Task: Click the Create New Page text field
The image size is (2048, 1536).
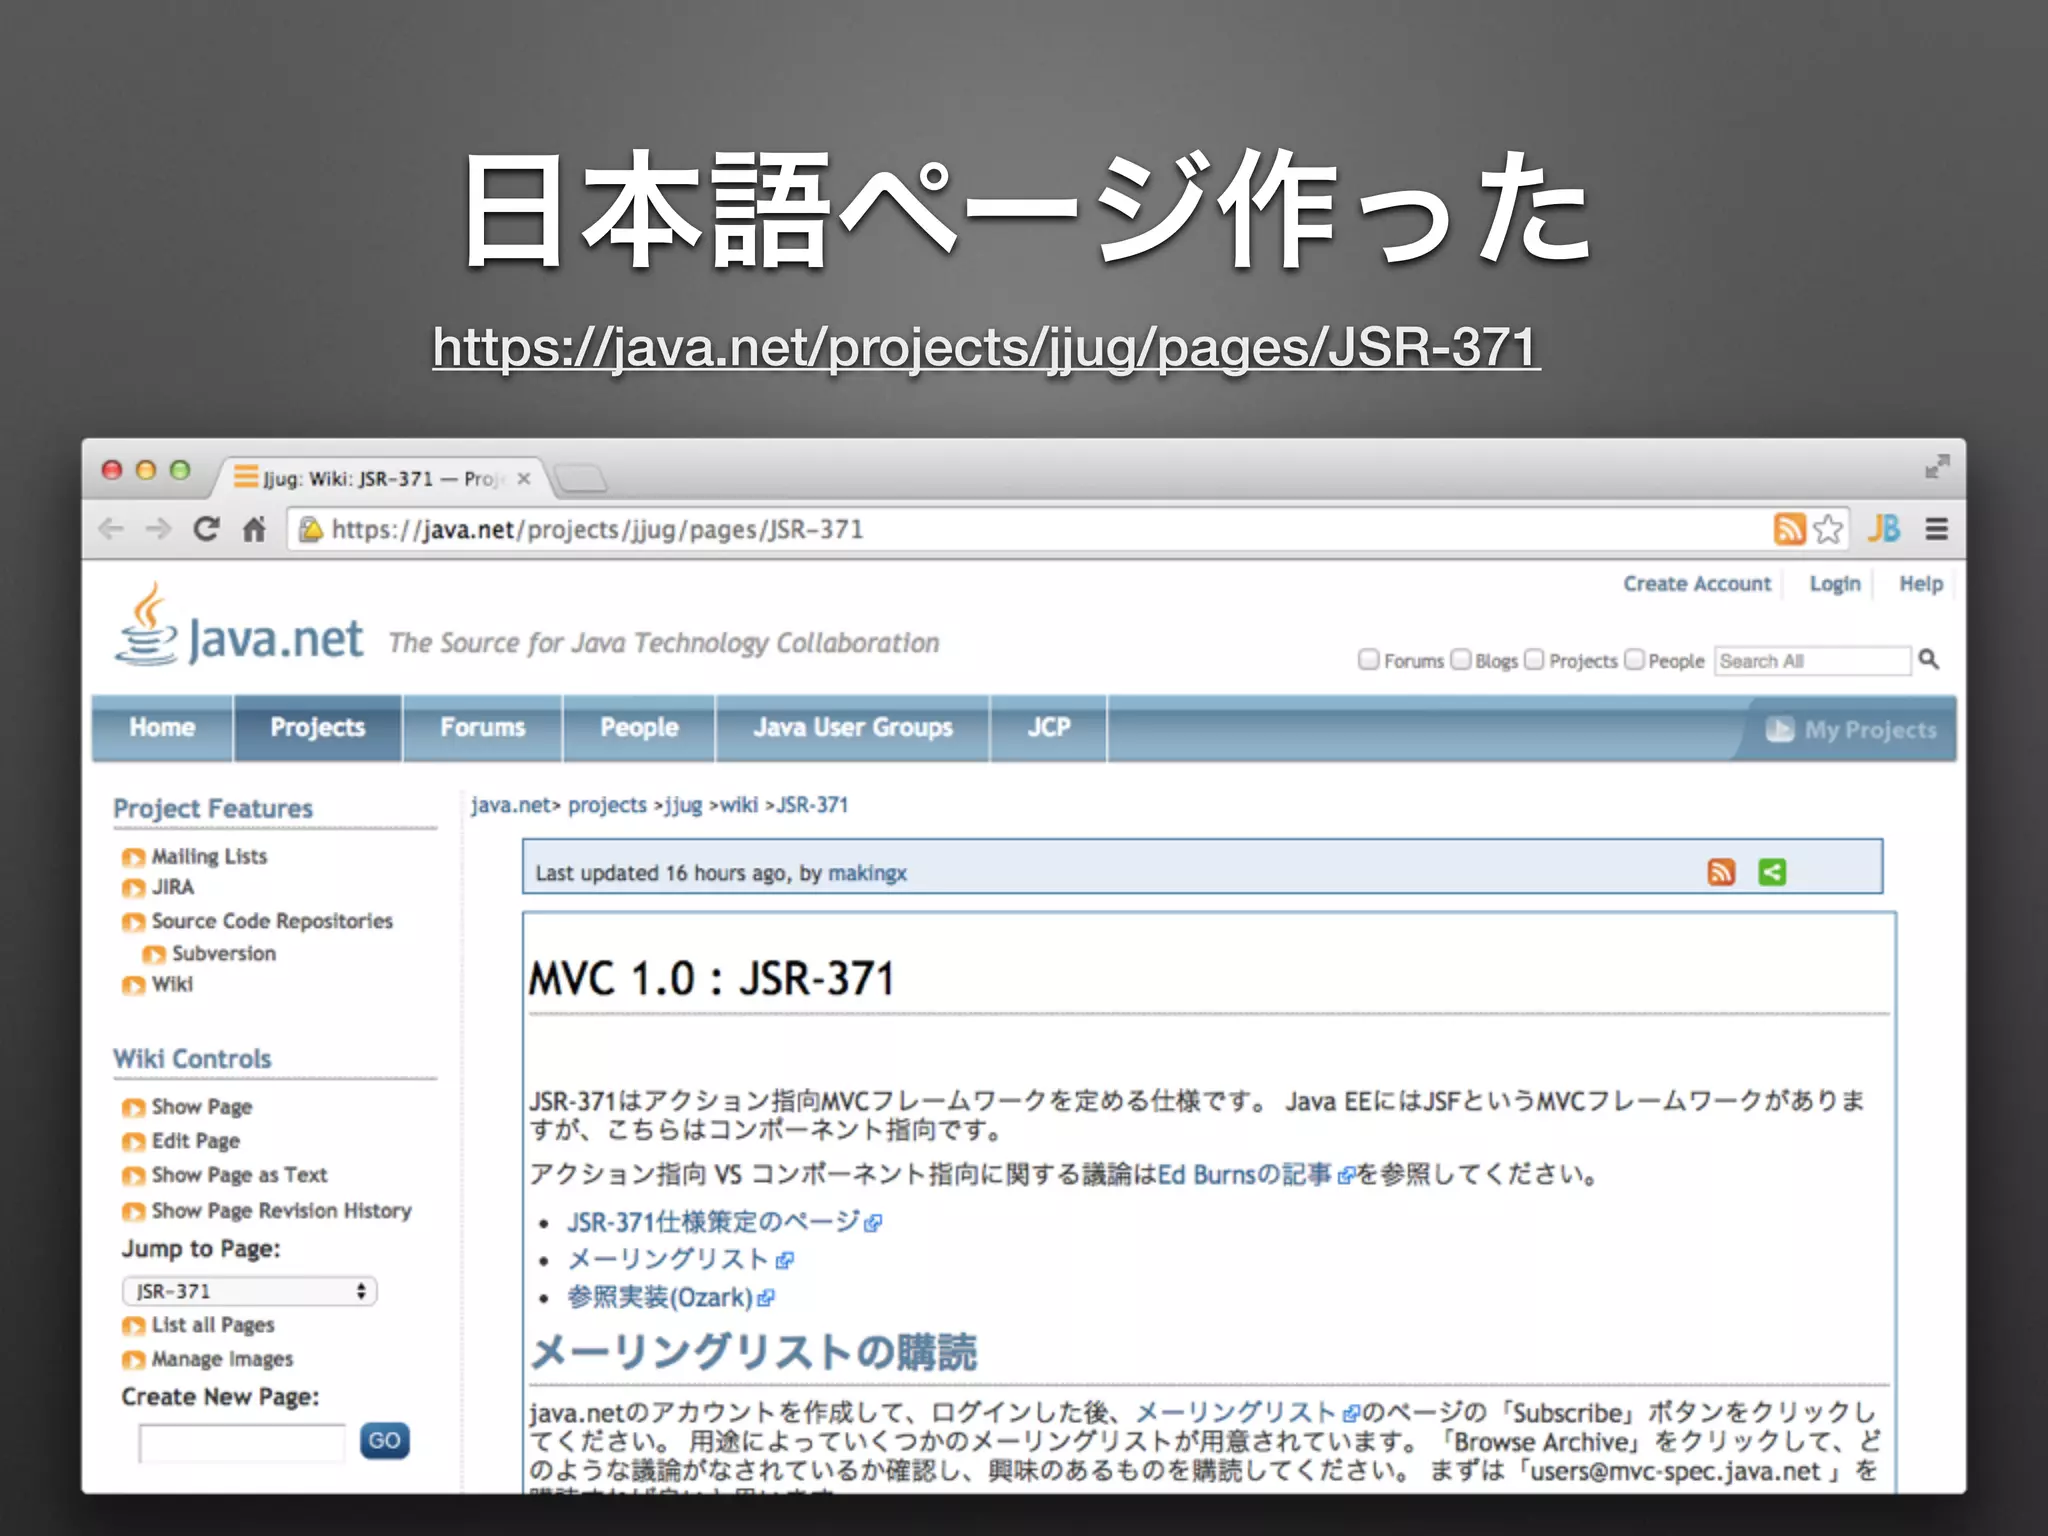Action: coord(242,1443)
